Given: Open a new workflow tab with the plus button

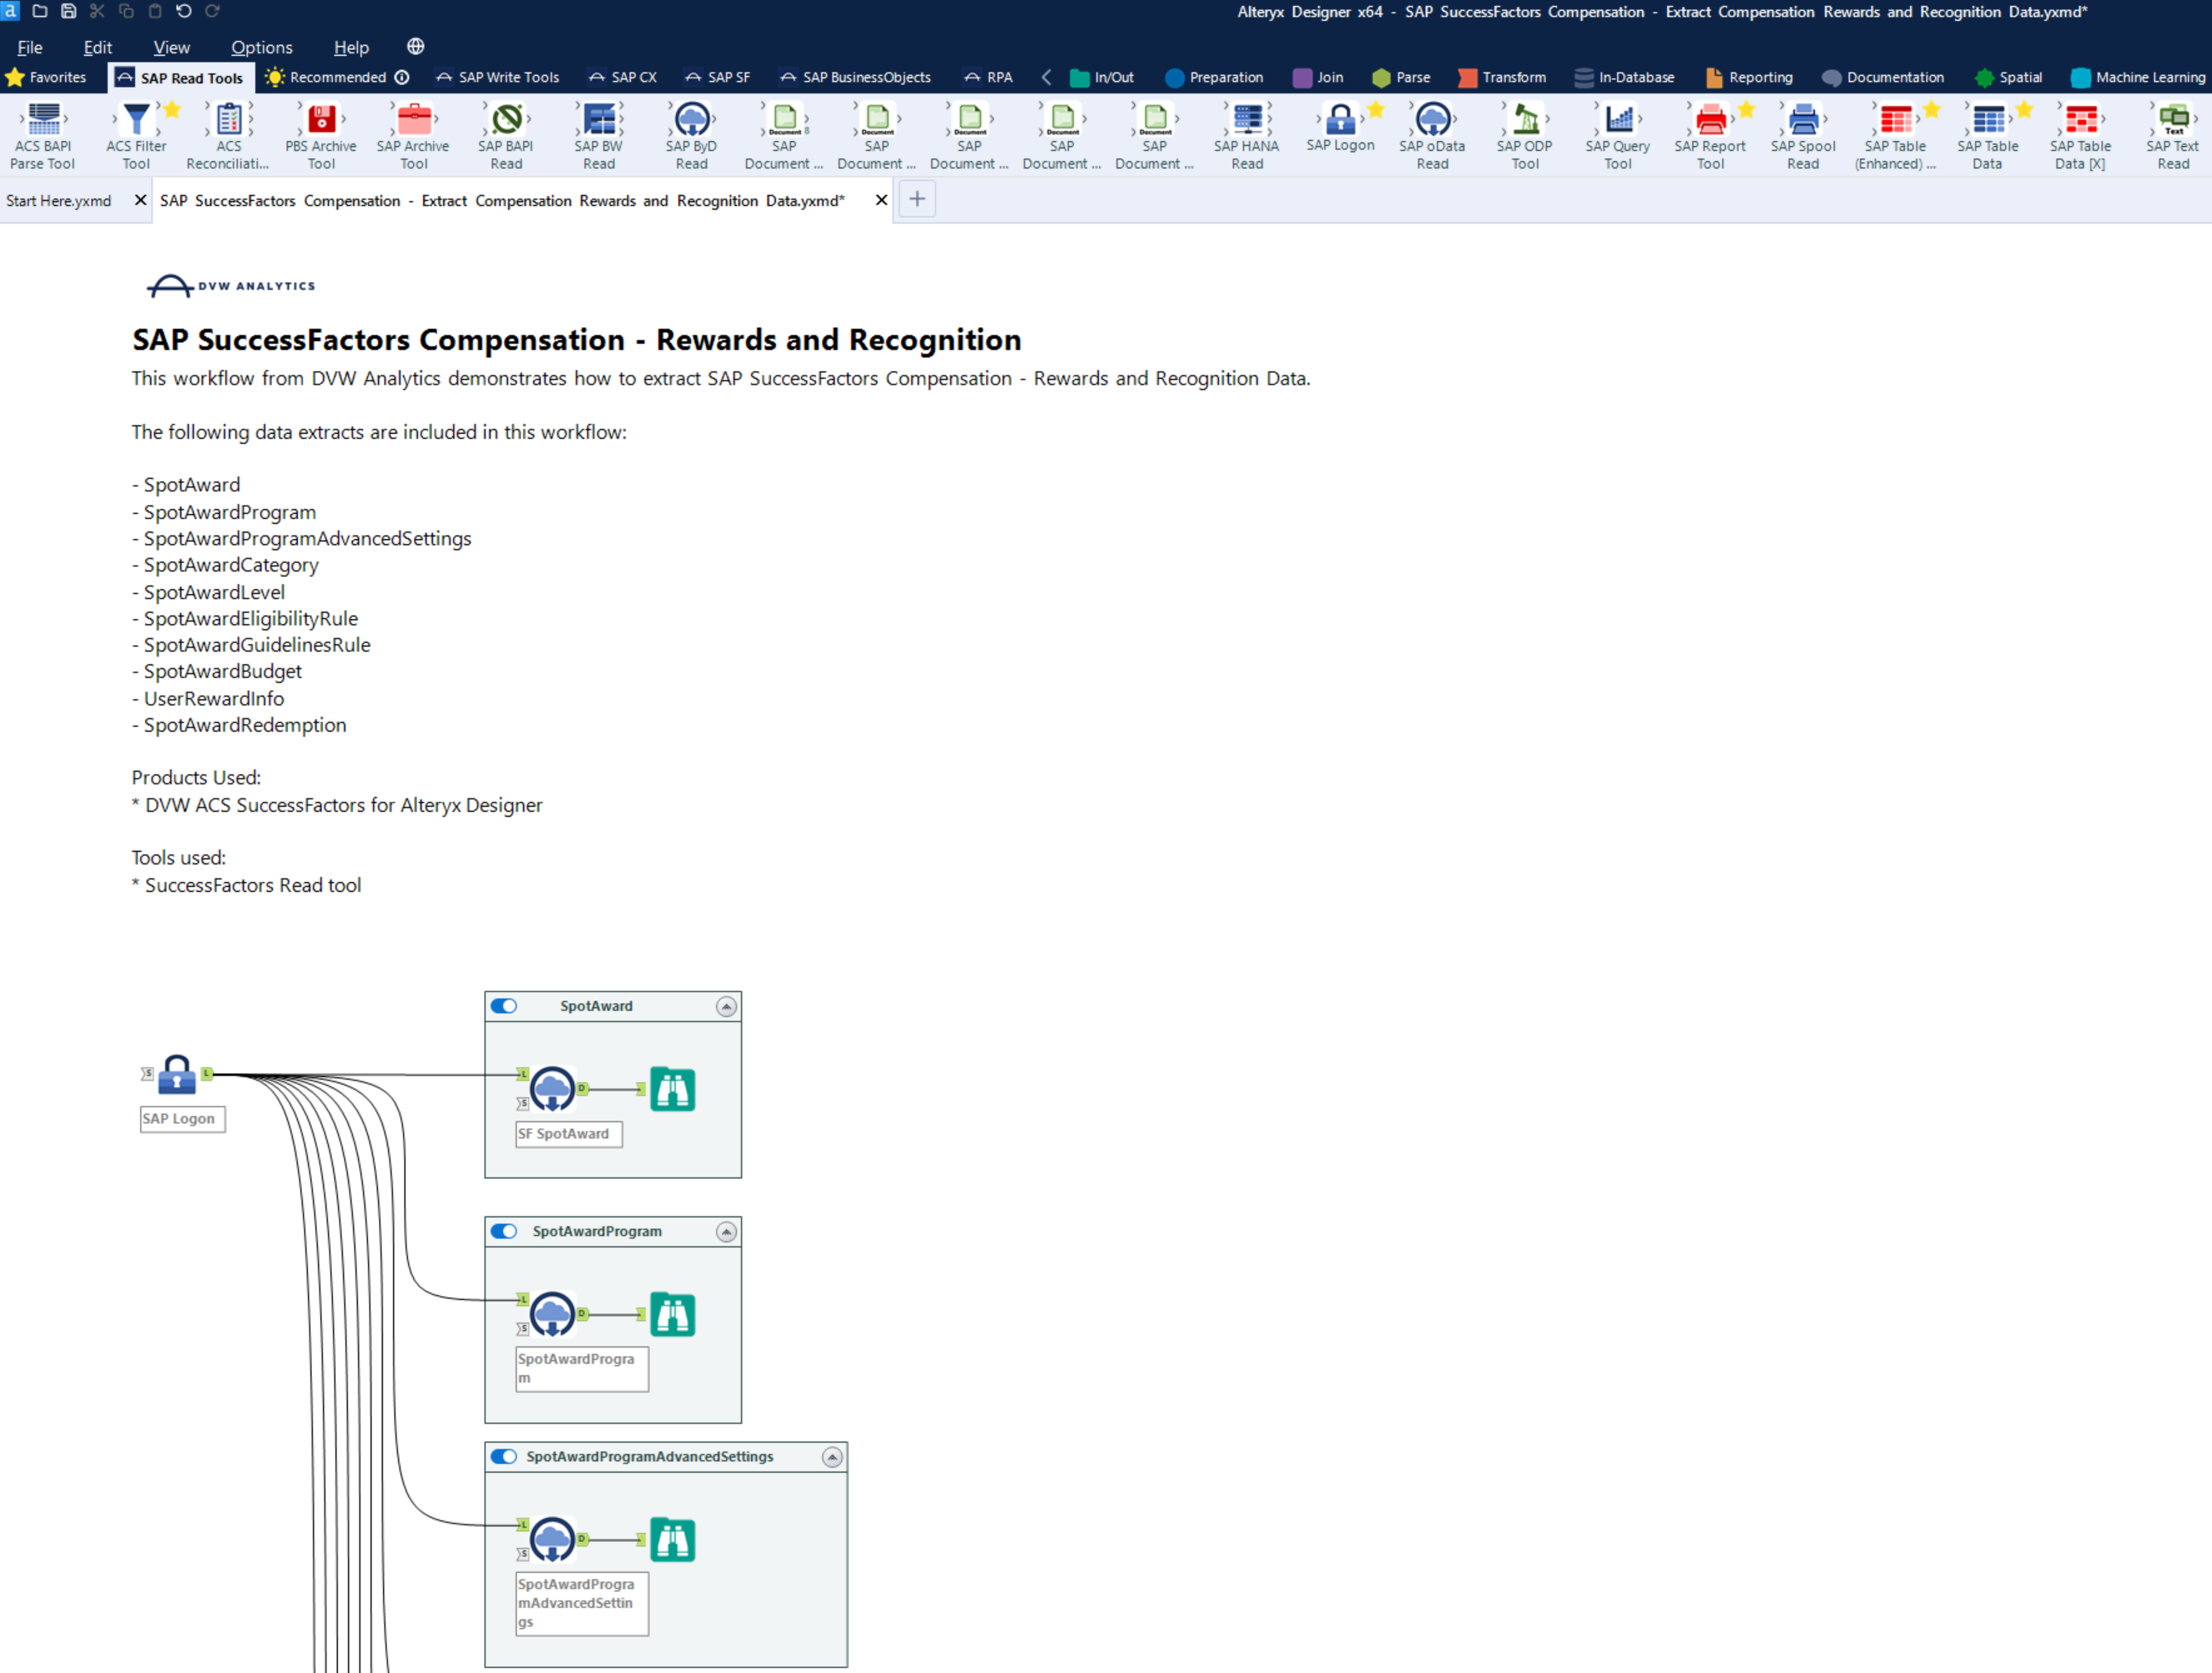Looking at the screenshot, I should coord(916,199).
